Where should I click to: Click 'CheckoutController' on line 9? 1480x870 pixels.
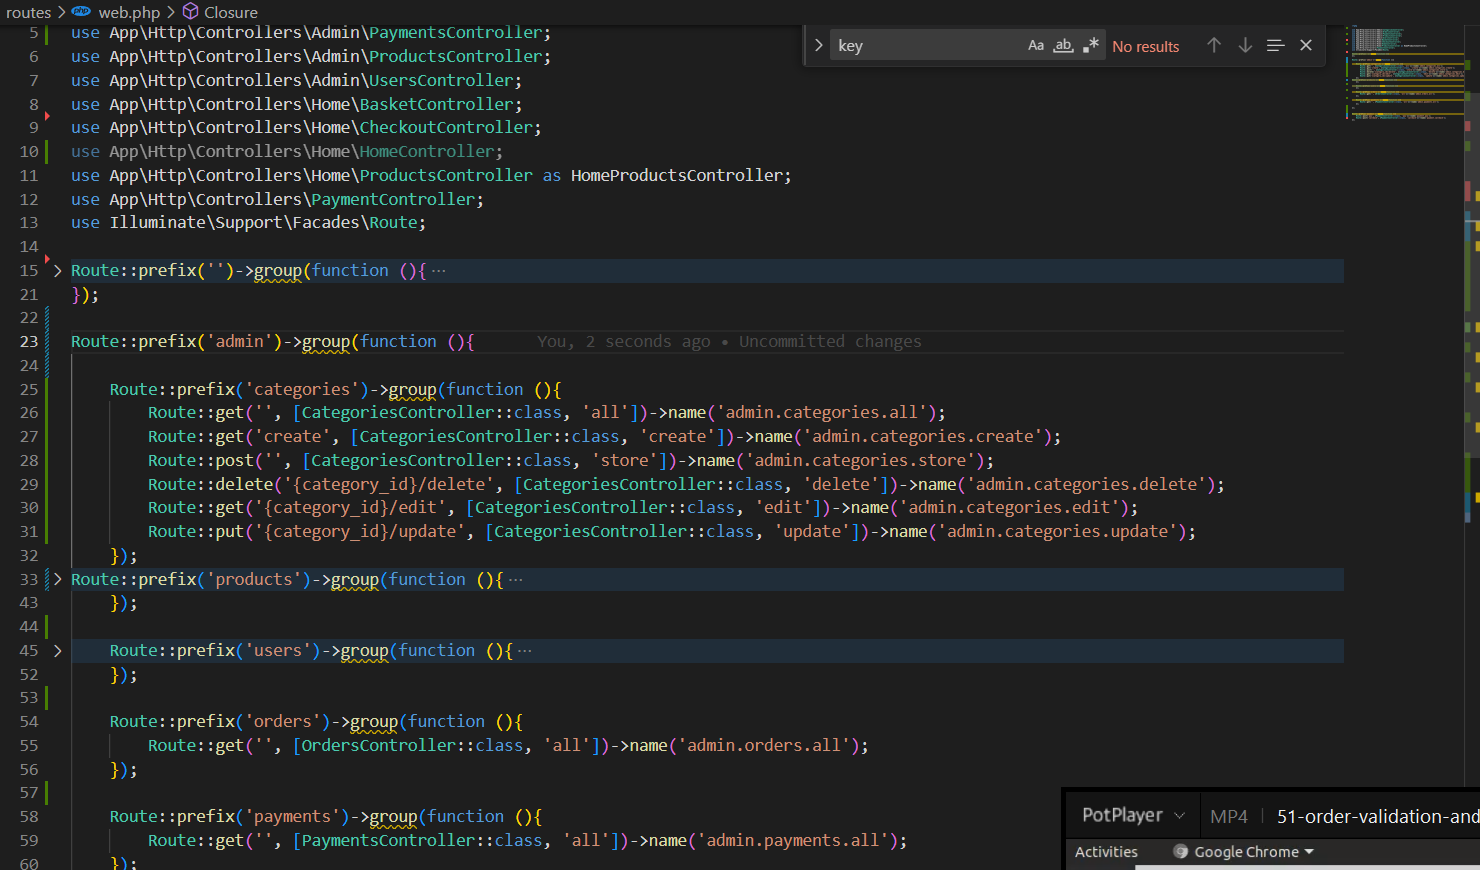pyautogui.click(x=446, y=128)
